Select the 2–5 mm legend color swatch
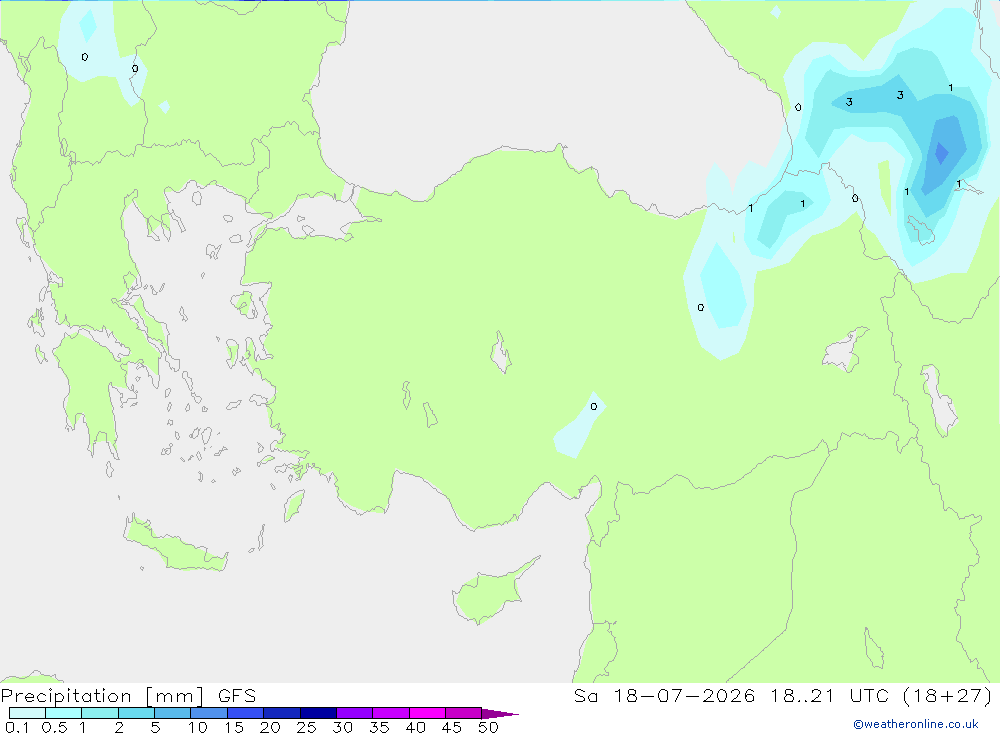Viewport: 1000px width, 733px height. point(136,713)
